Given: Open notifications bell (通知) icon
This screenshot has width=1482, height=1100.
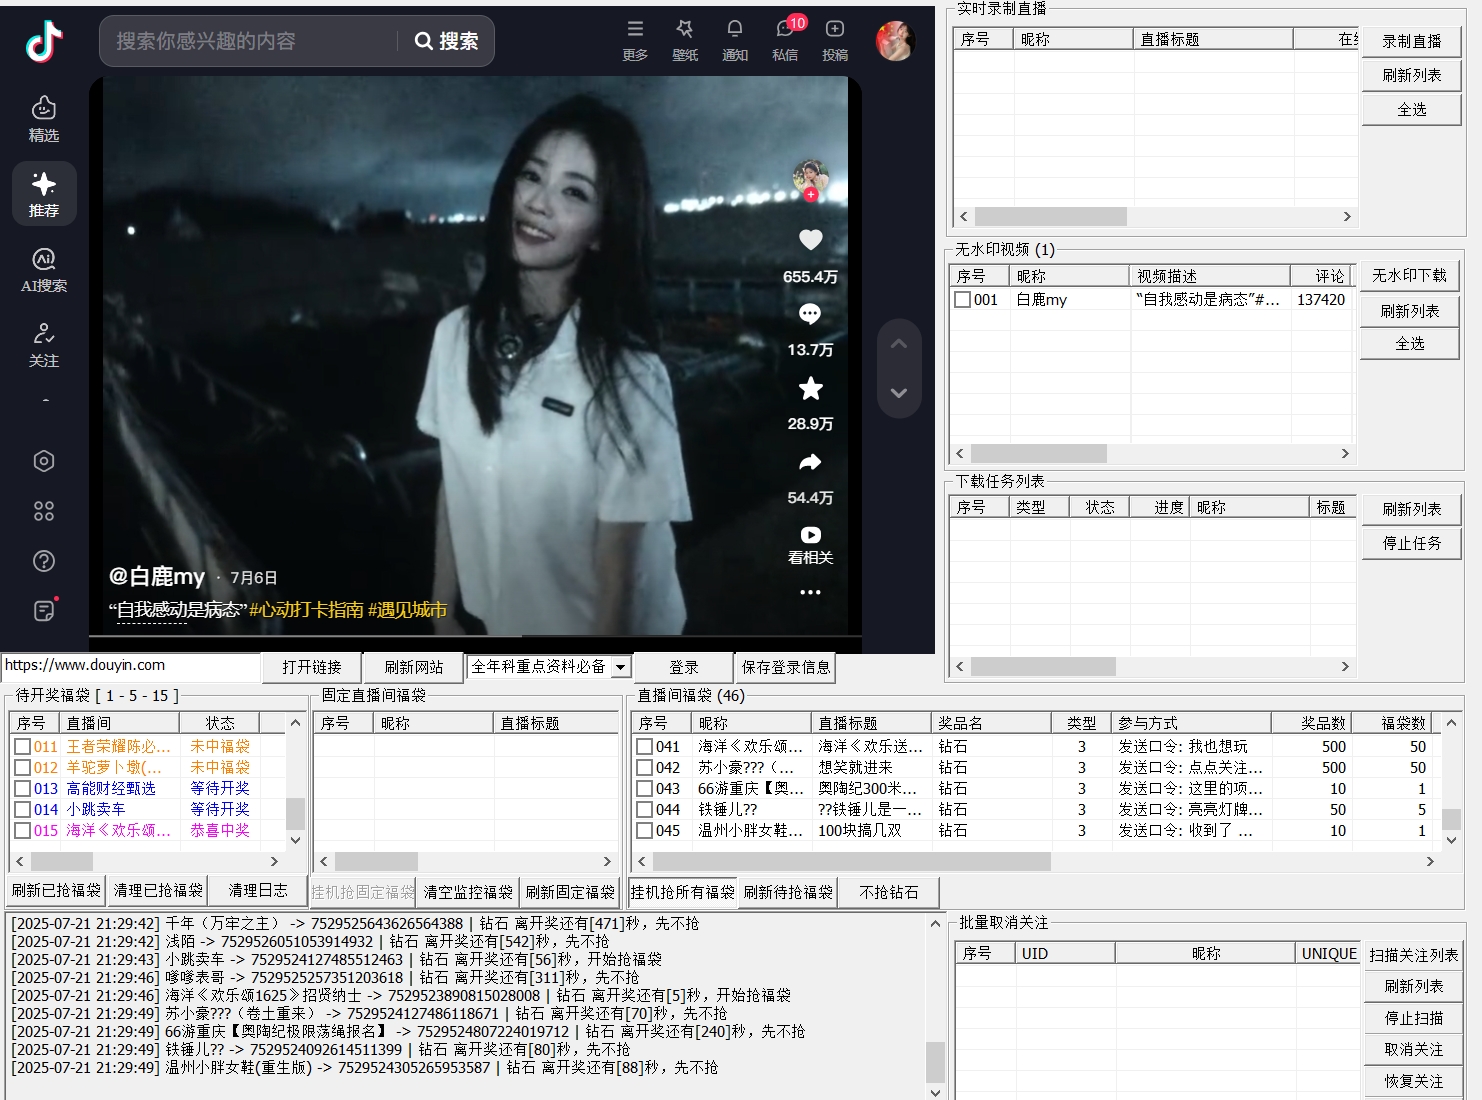Looking at the screenshot, I should (735, 30).
